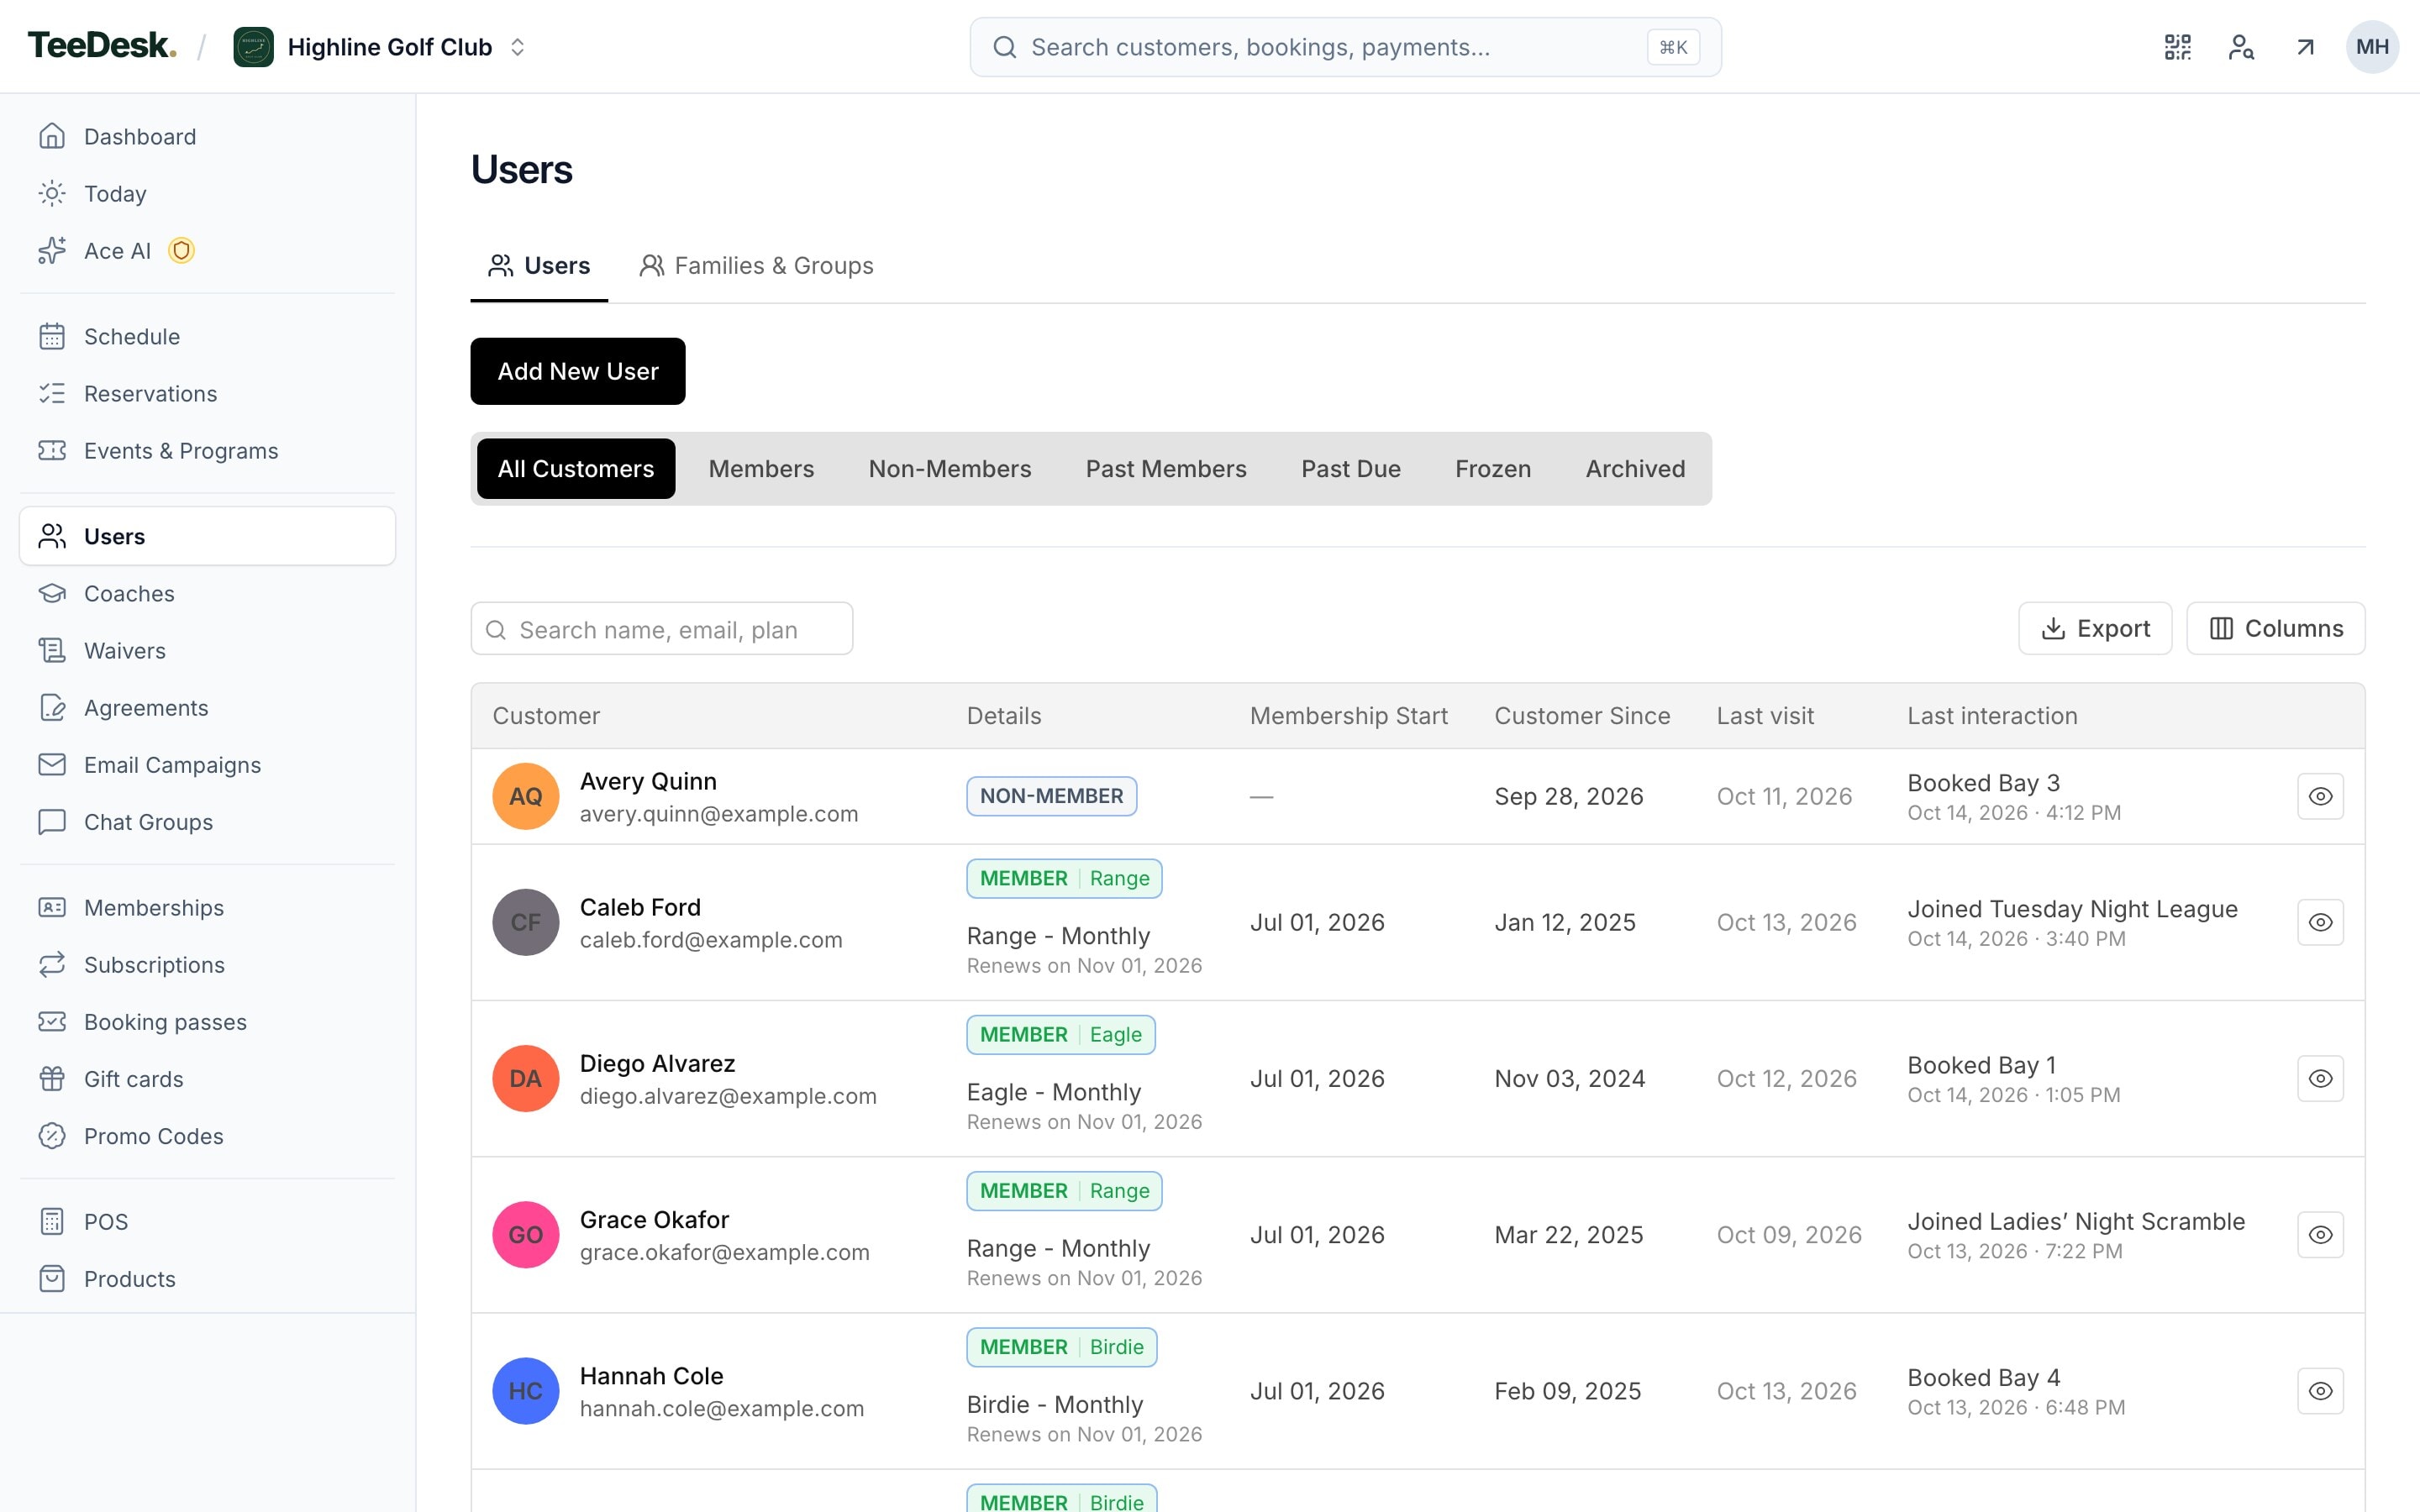The height and width of the screenshot is (1512, 2420).
Task: Open Chat Groups in the sidebar
Action: [x=207, y=821]
